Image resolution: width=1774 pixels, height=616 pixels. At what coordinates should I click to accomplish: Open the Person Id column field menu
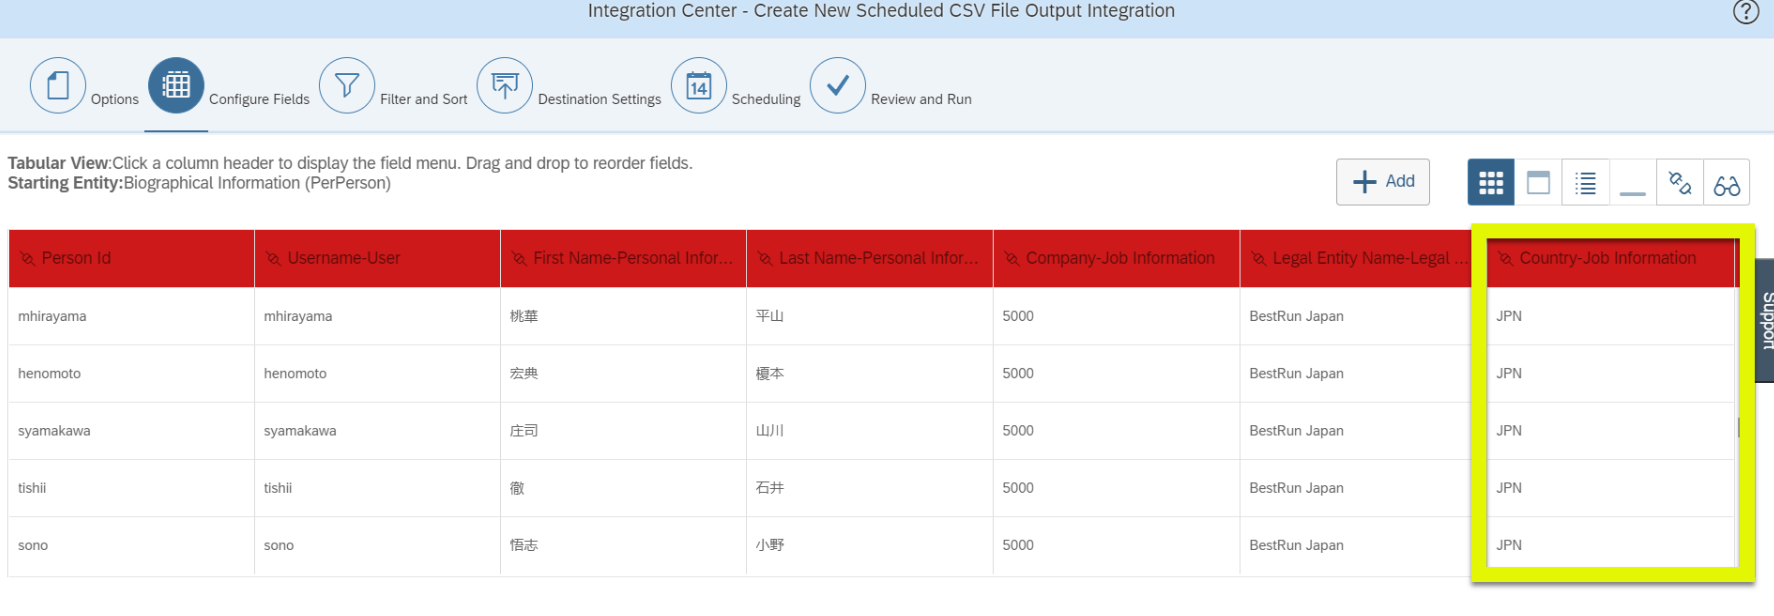[x=131, y=258]
